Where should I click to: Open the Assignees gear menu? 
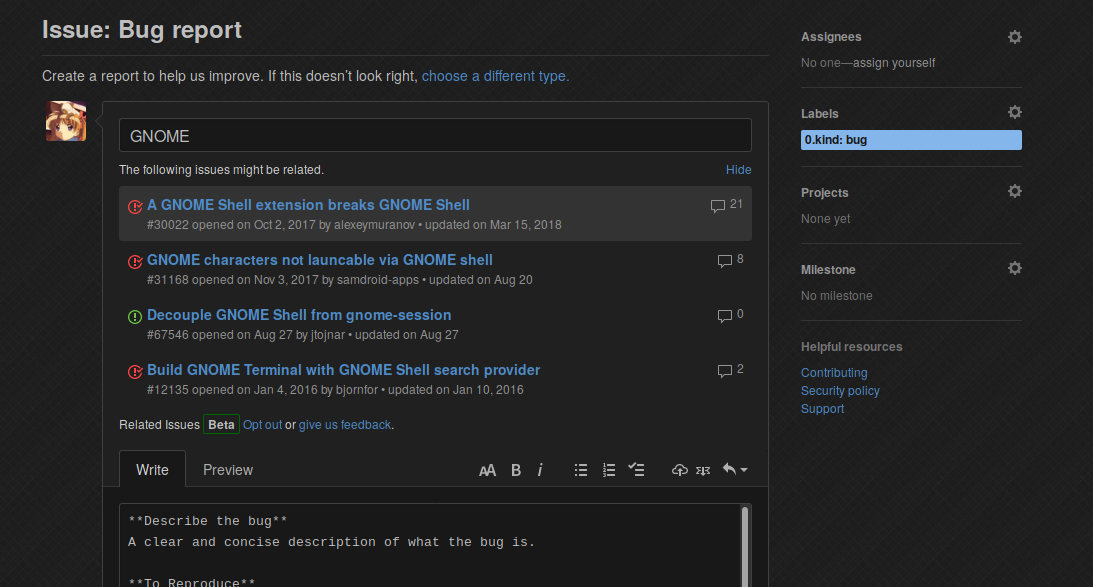[1014, 37]
